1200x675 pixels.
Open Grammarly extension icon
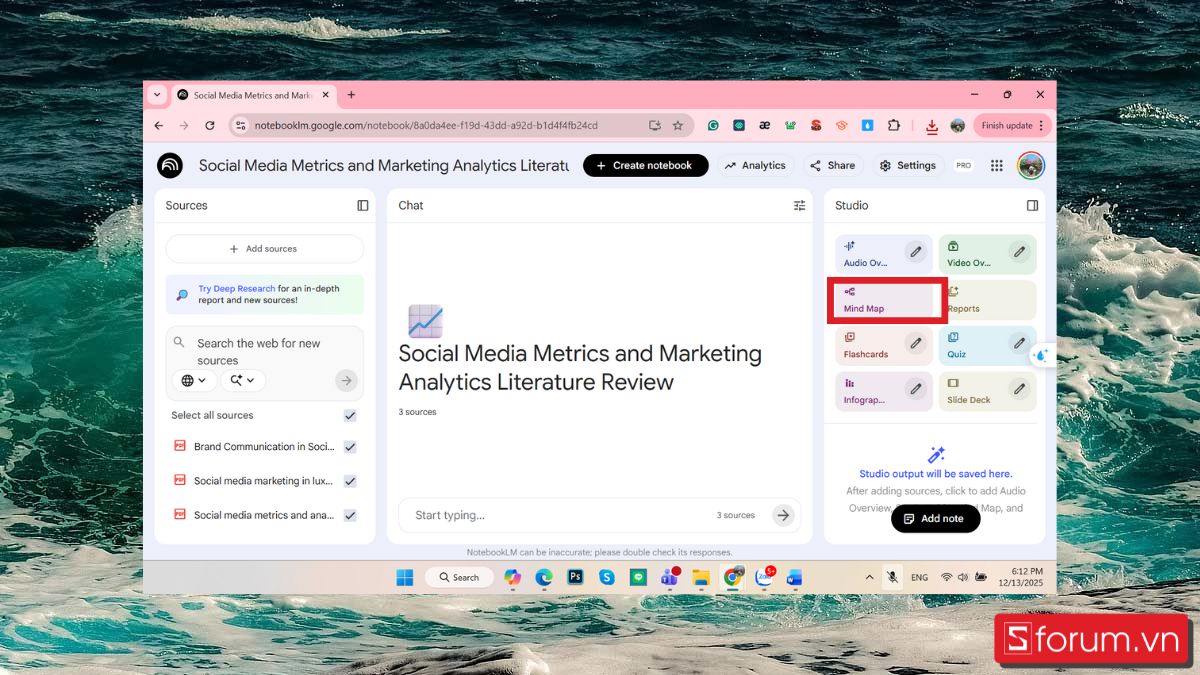pyautogui.click(x=713, y=125)
